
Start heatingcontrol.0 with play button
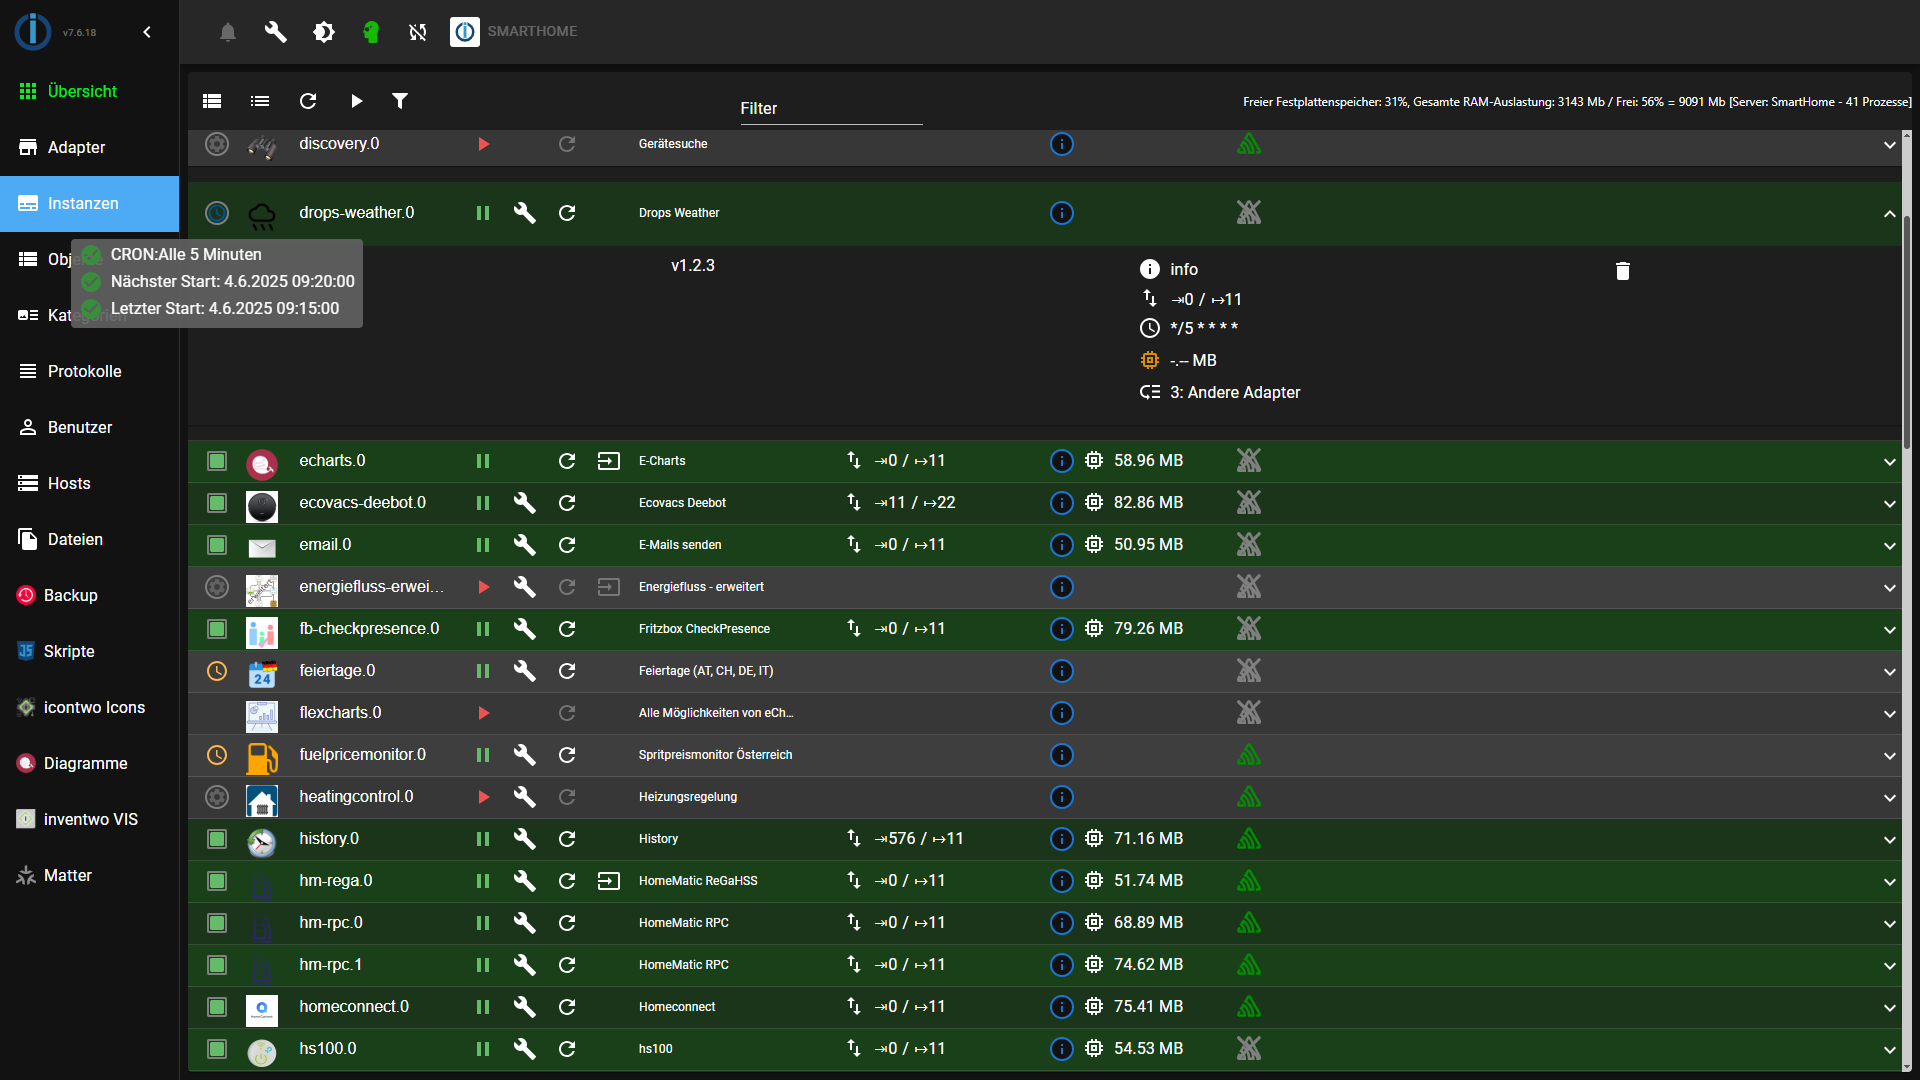point(484,797)
